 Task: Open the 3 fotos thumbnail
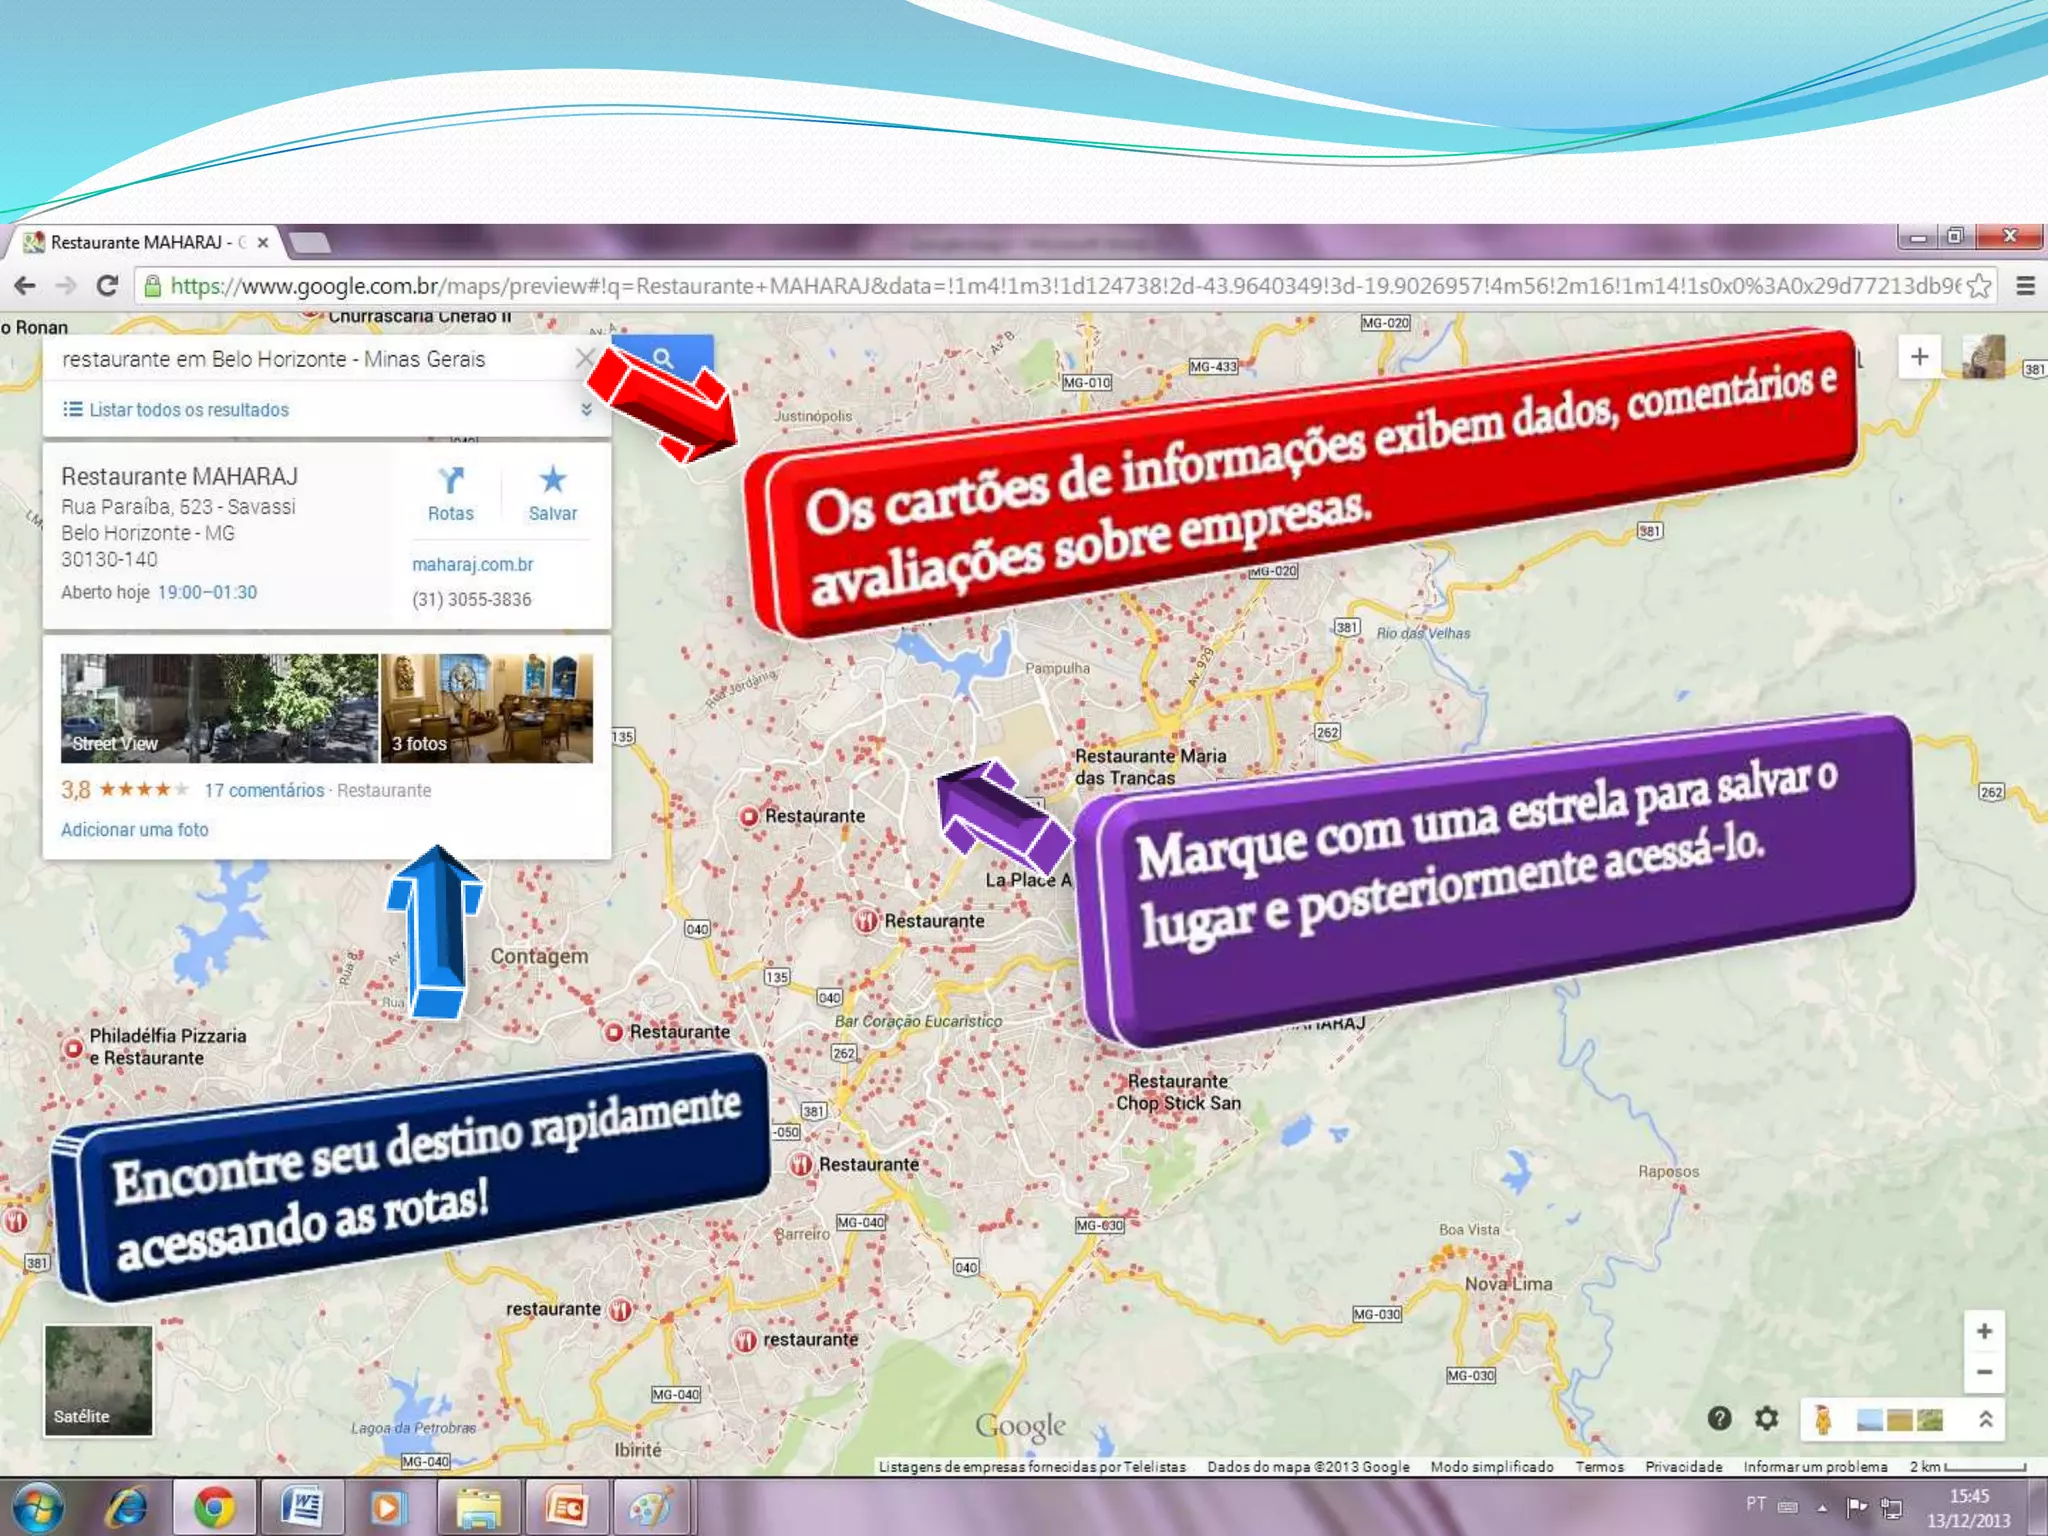[487, 708]
